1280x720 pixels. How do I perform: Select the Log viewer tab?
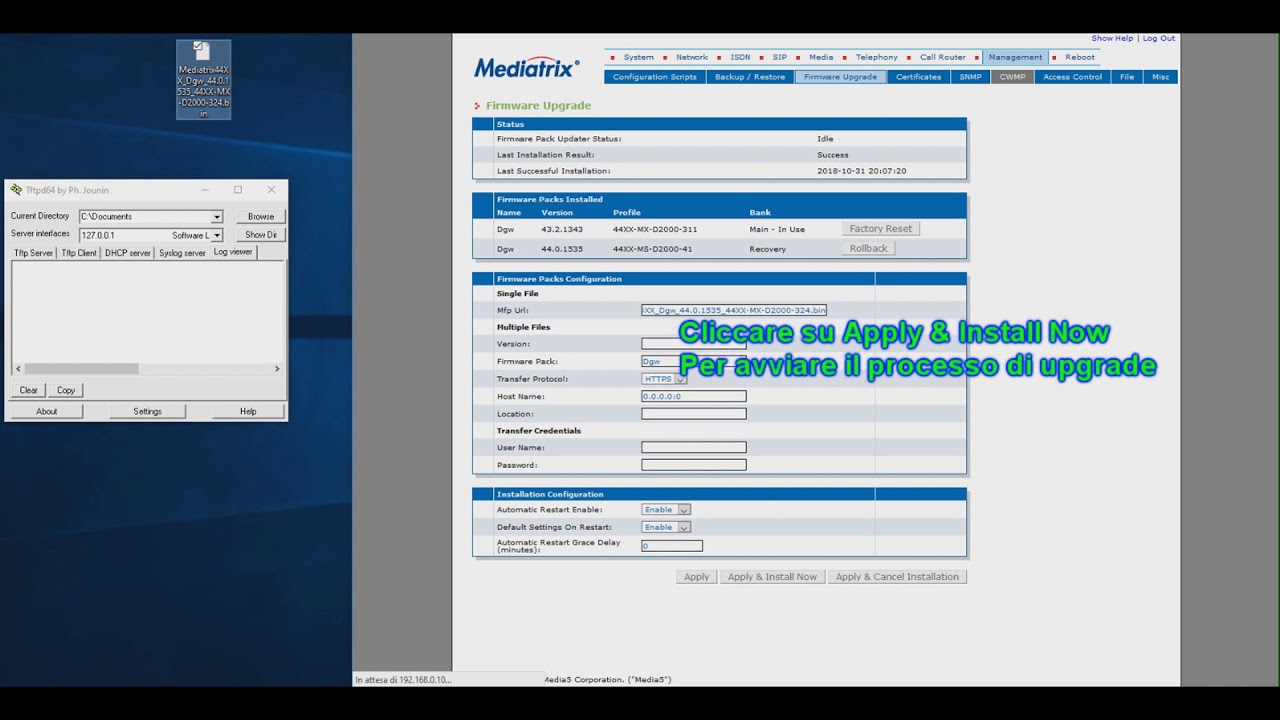tap(233, 252)
